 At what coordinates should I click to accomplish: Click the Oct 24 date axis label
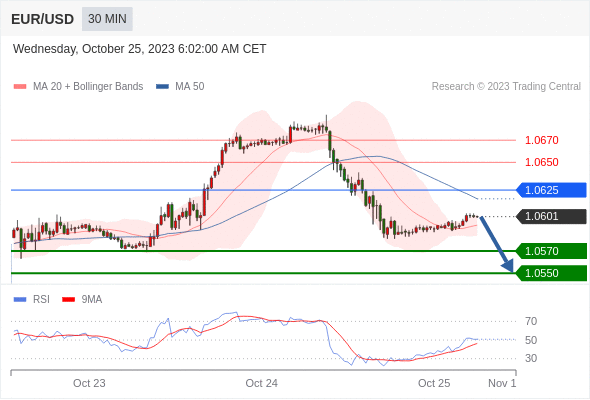click(262, 383)
